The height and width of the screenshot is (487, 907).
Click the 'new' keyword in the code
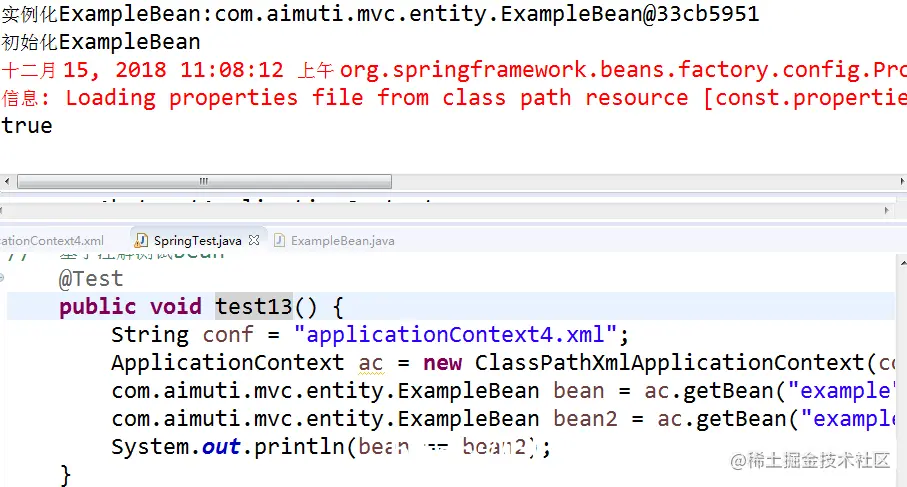443,363
